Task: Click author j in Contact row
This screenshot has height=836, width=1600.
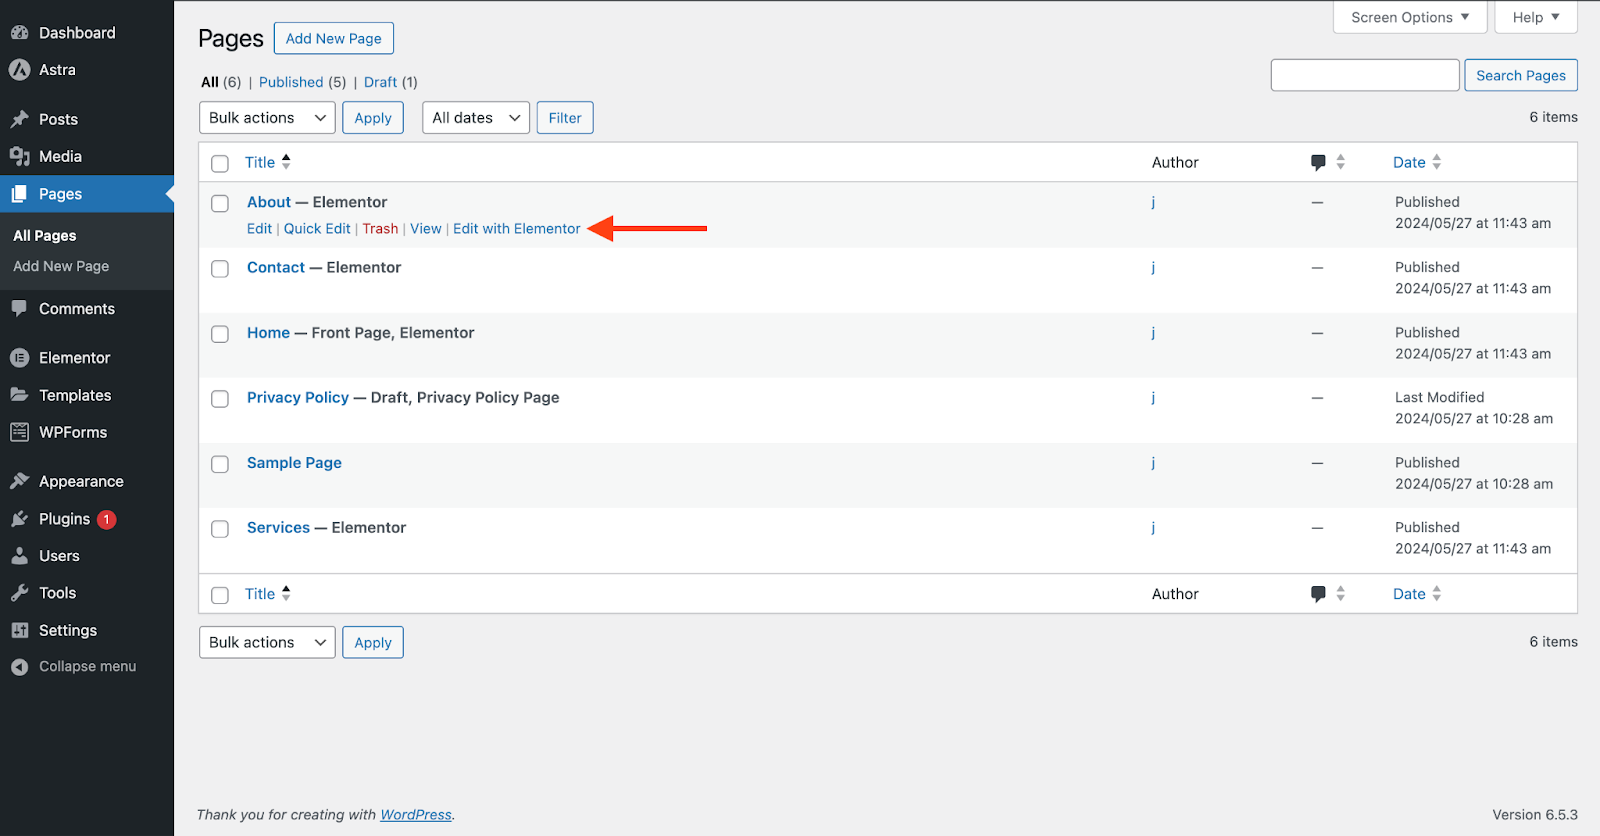Action: (1153, 267)
